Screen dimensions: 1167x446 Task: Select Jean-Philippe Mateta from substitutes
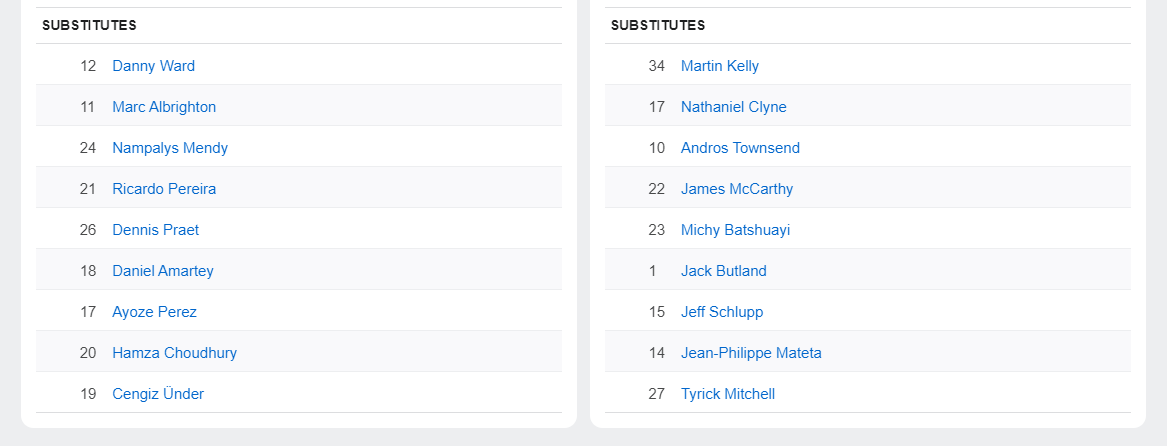point(751,353)
